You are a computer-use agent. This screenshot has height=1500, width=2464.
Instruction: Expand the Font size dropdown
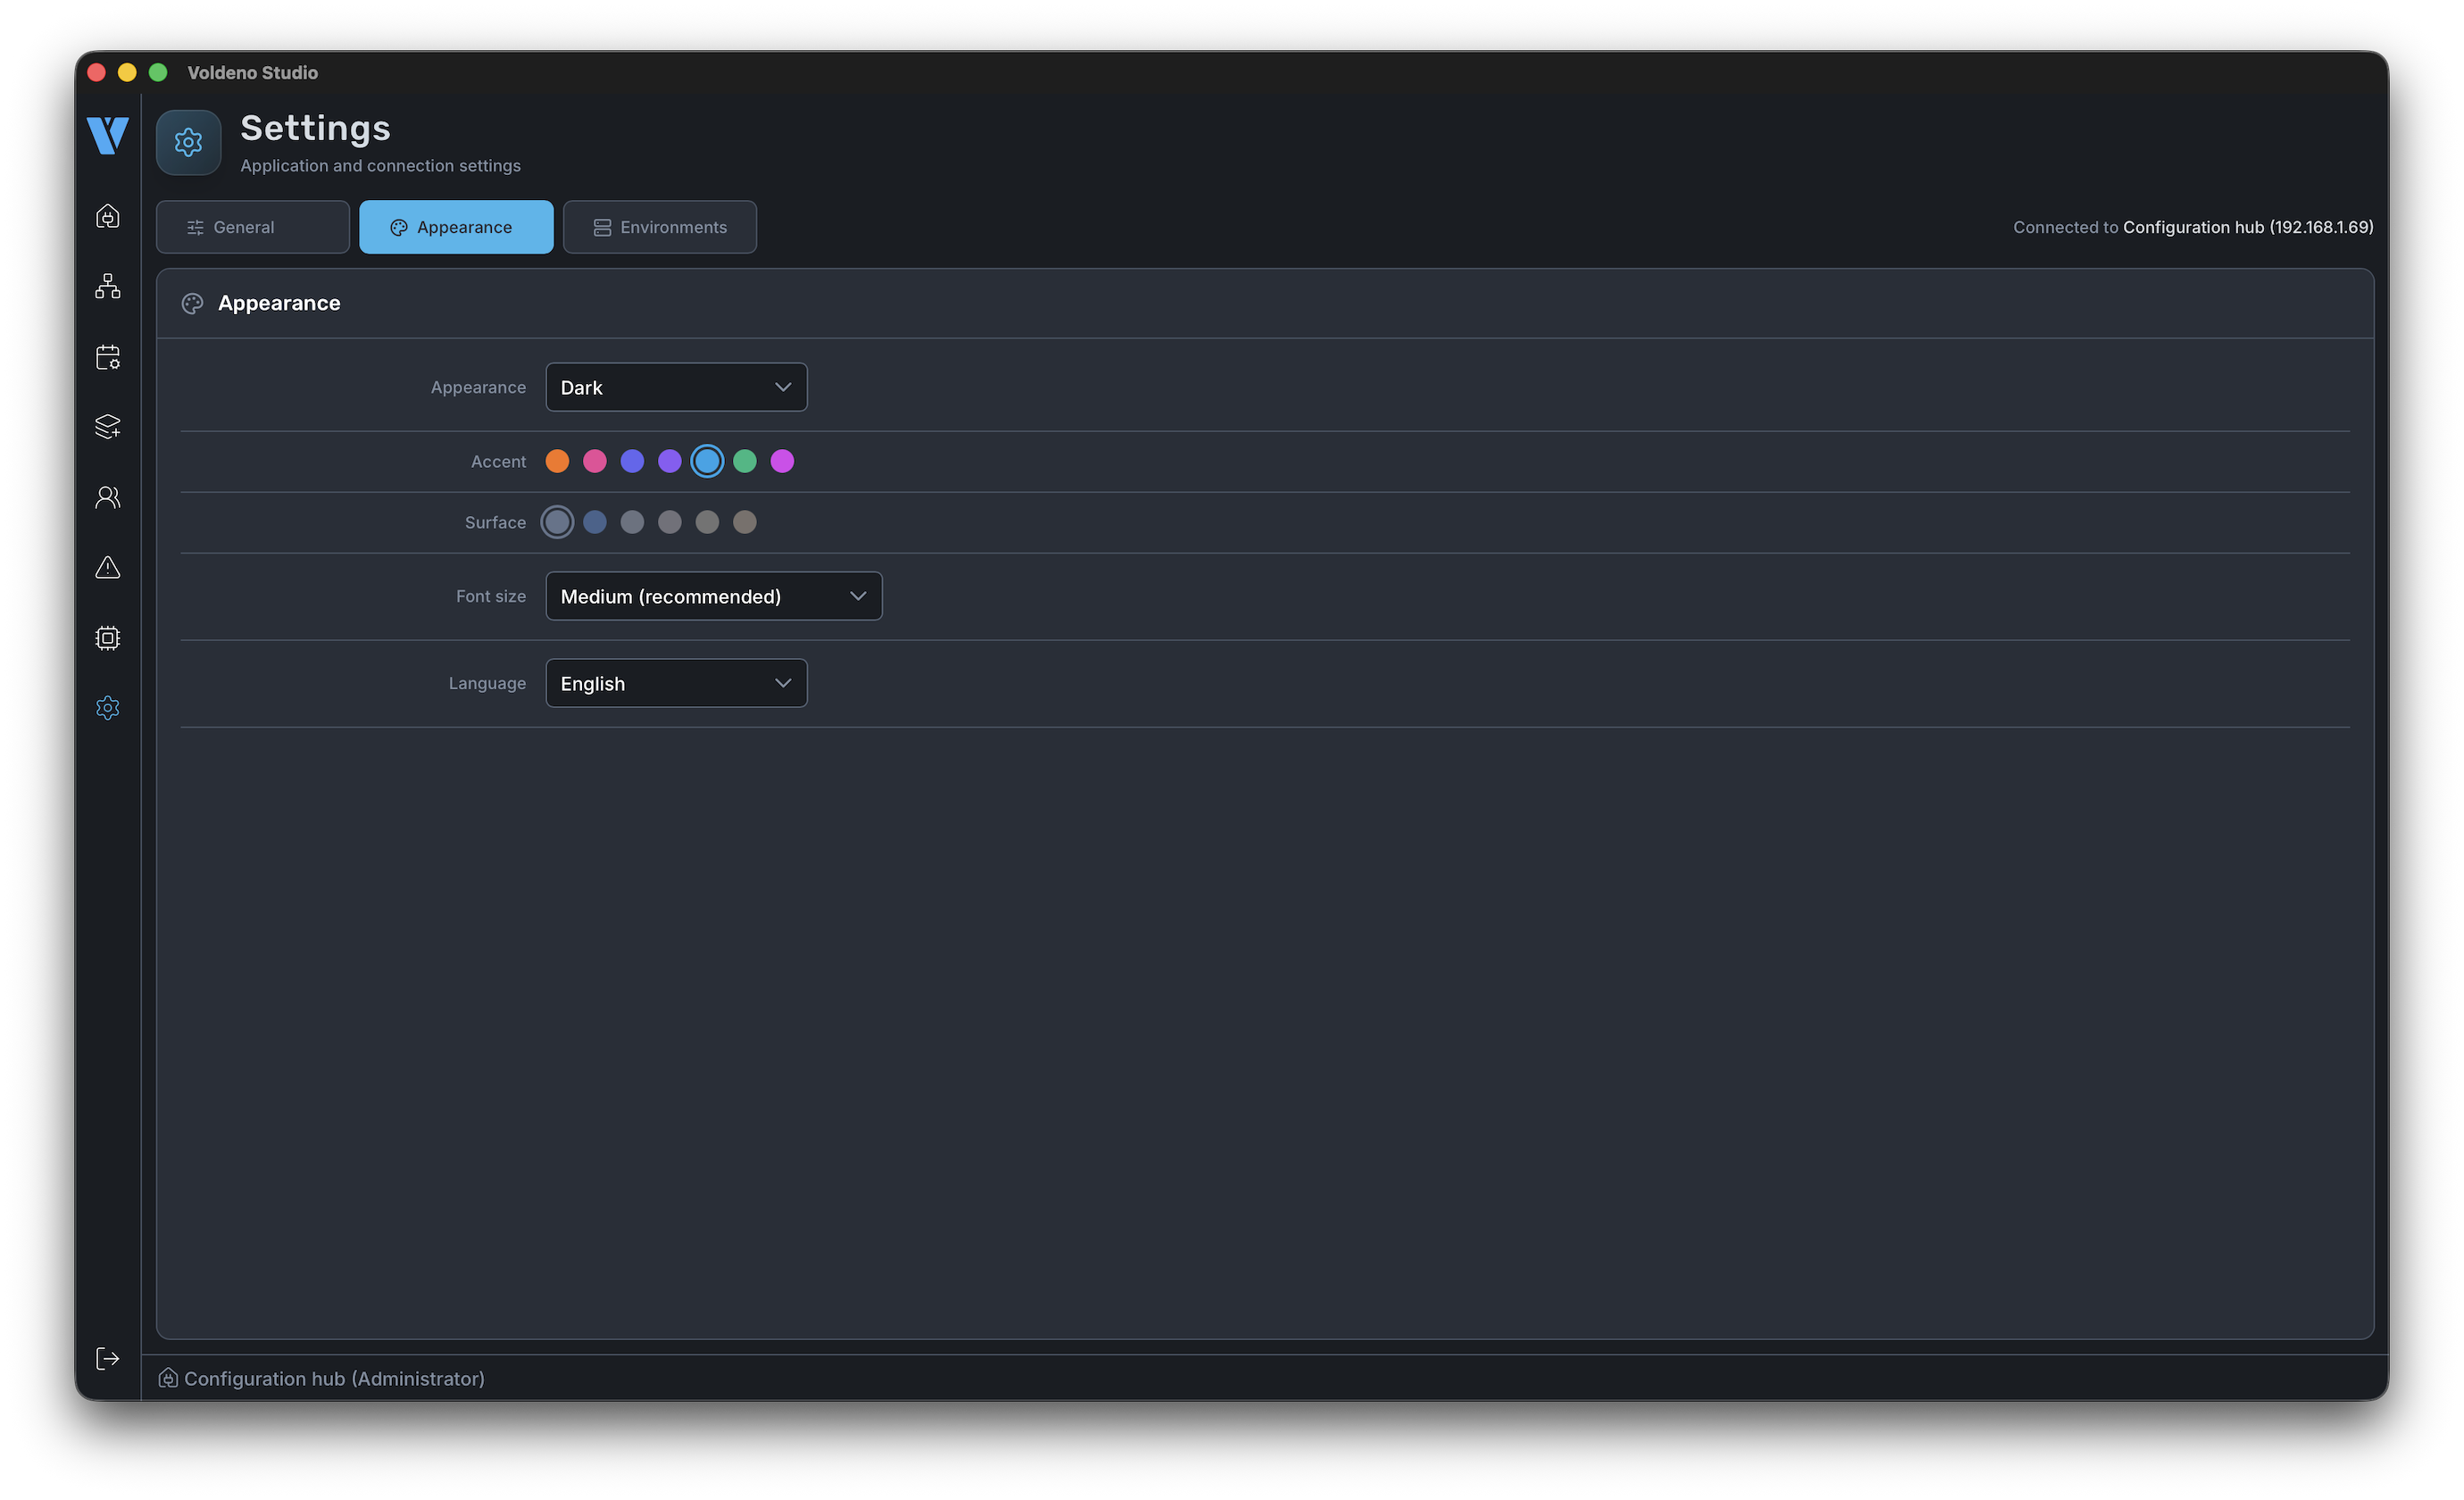click(714, 596)
